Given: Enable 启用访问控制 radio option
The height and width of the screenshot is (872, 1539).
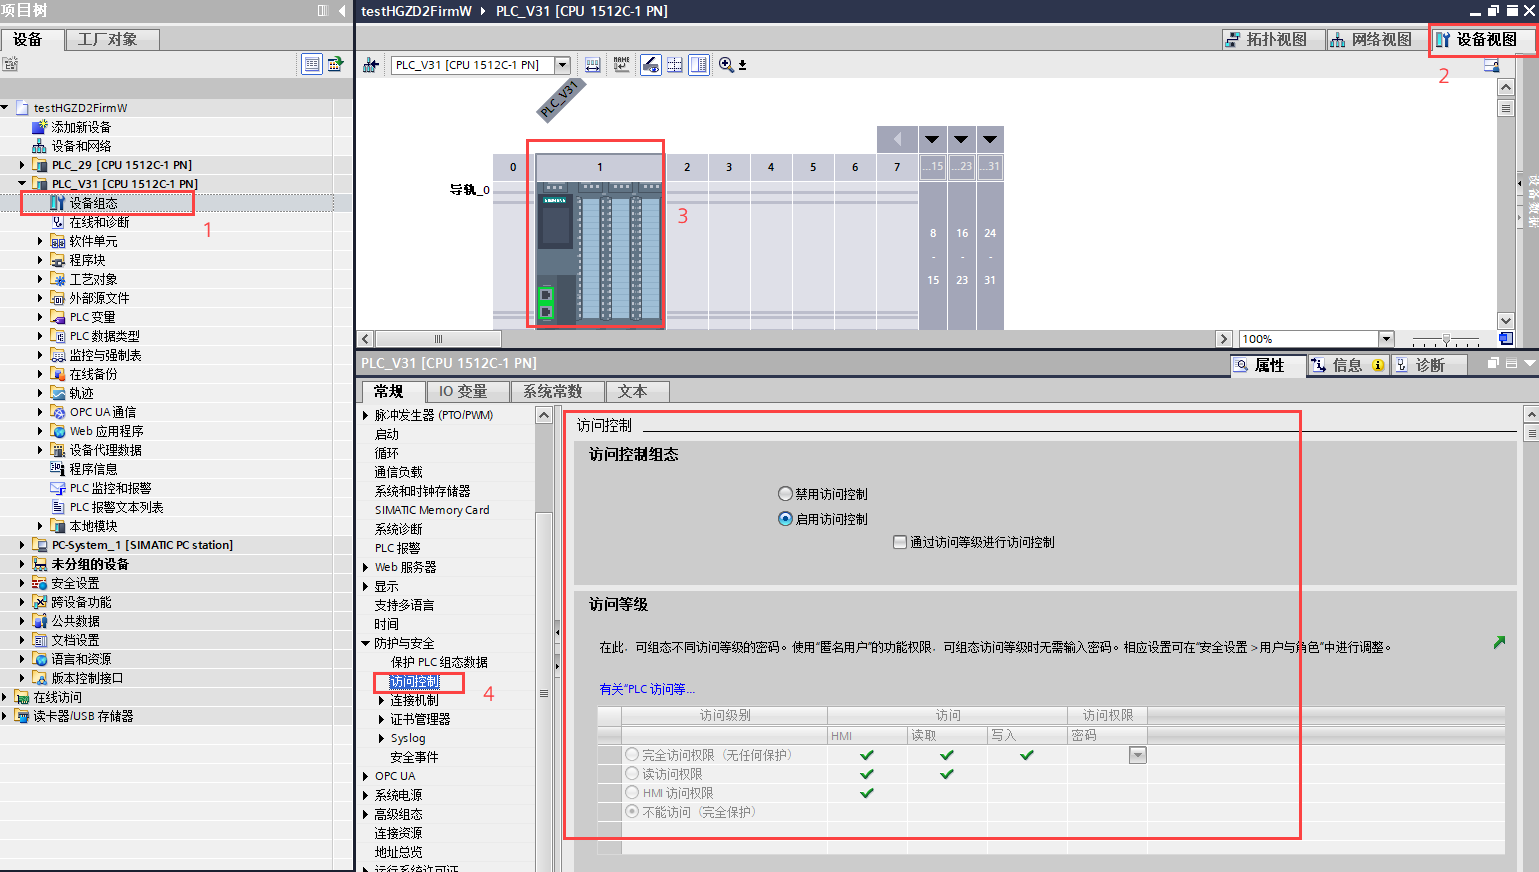Looking at the screenshot, I should pos(784,518).
